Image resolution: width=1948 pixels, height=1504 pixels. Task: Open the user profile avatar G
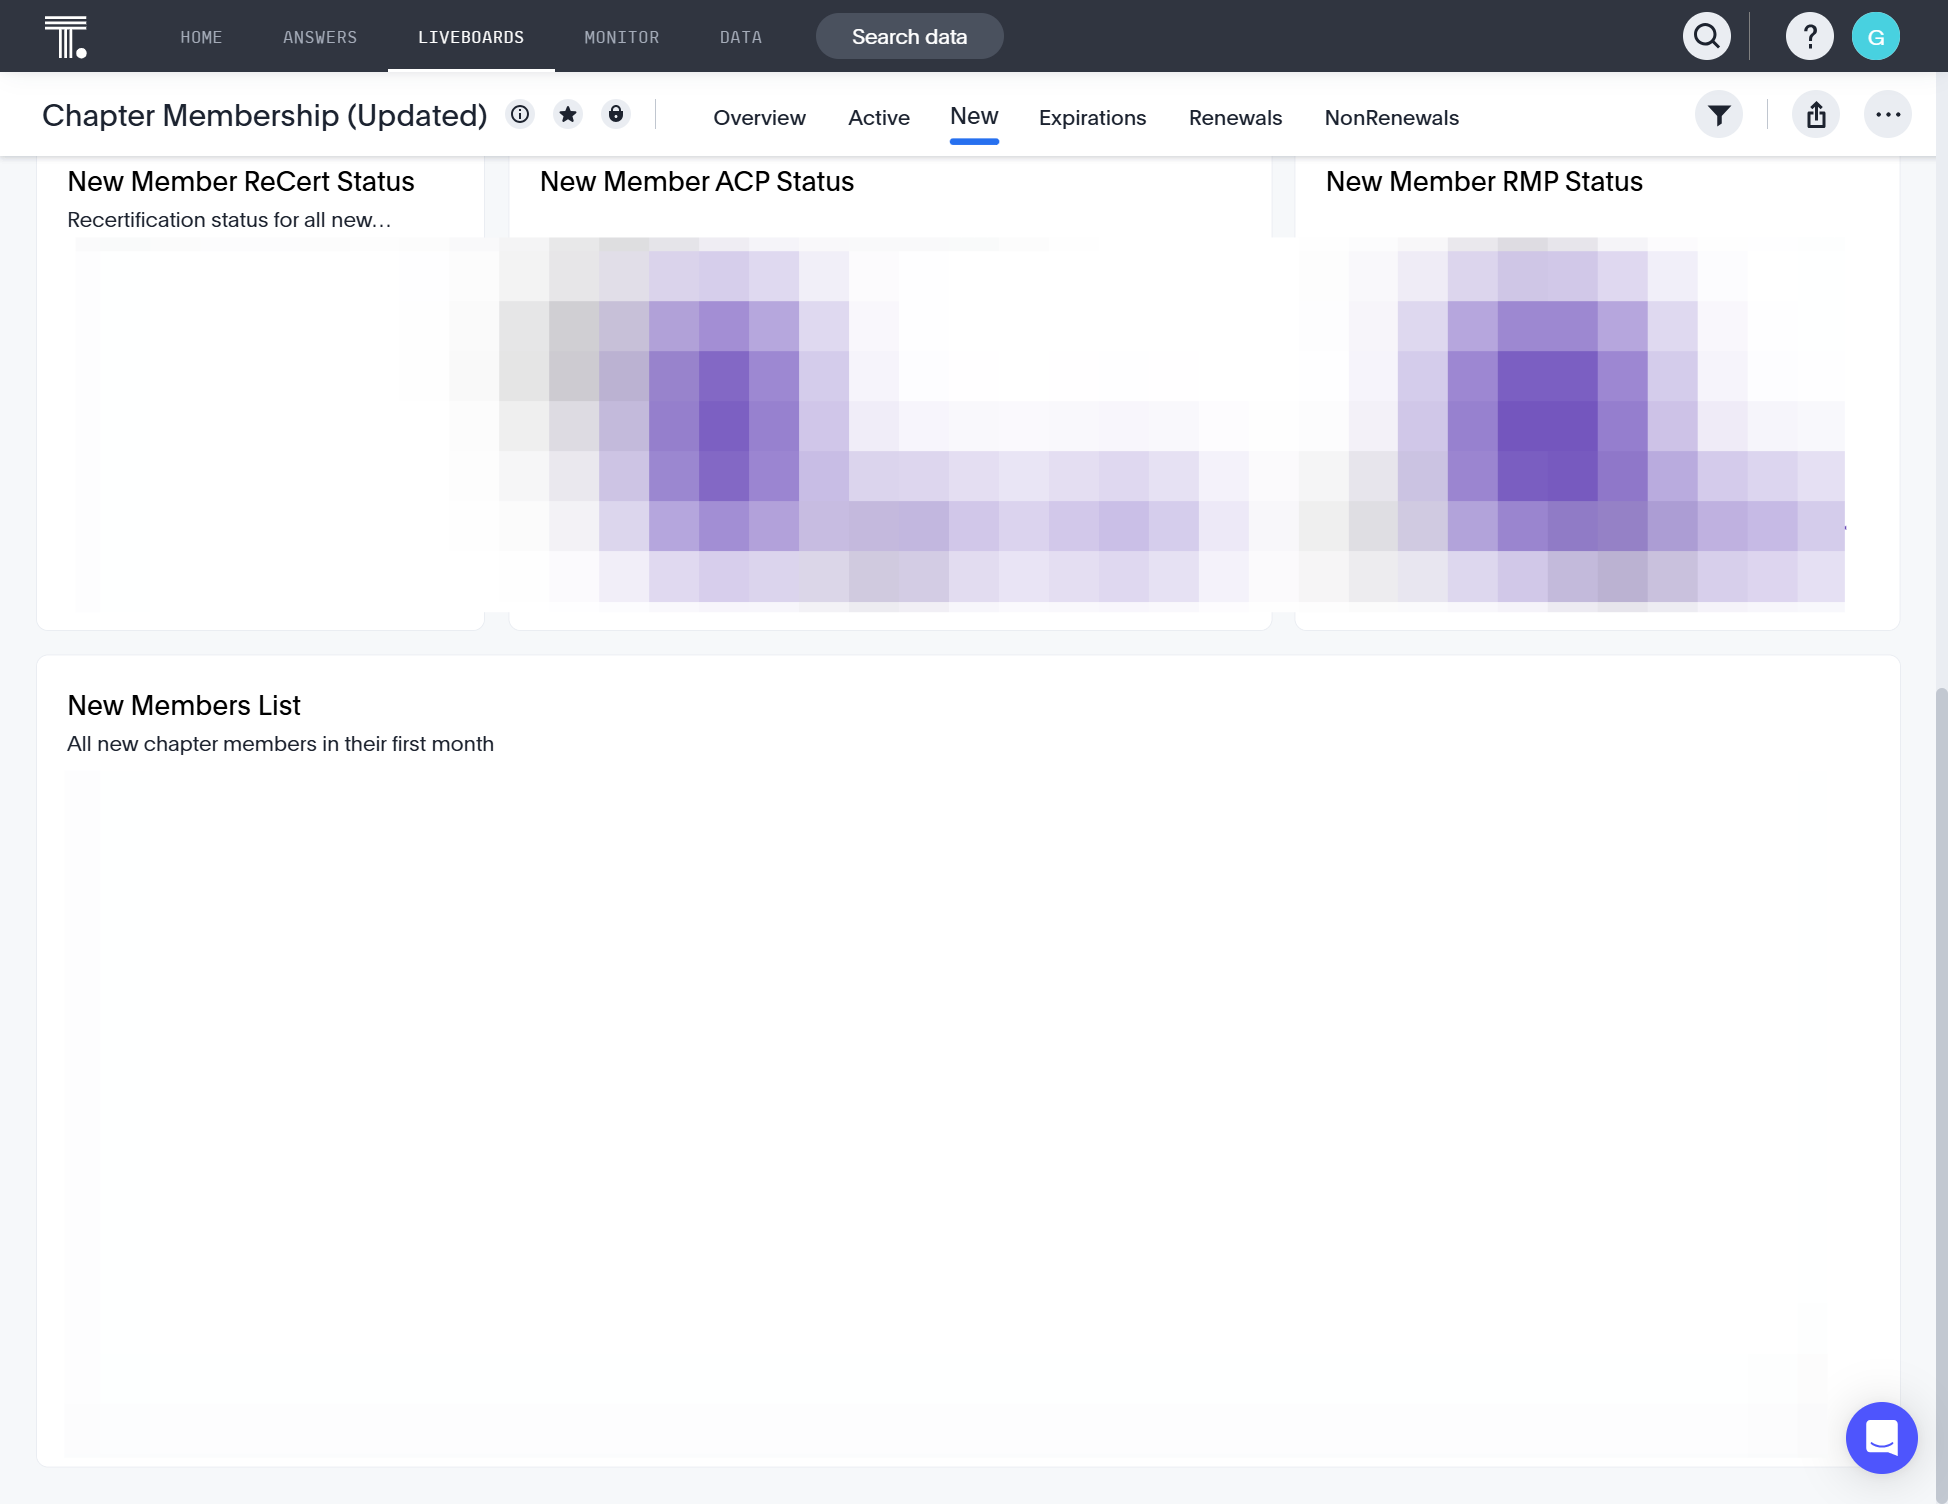1876,37
